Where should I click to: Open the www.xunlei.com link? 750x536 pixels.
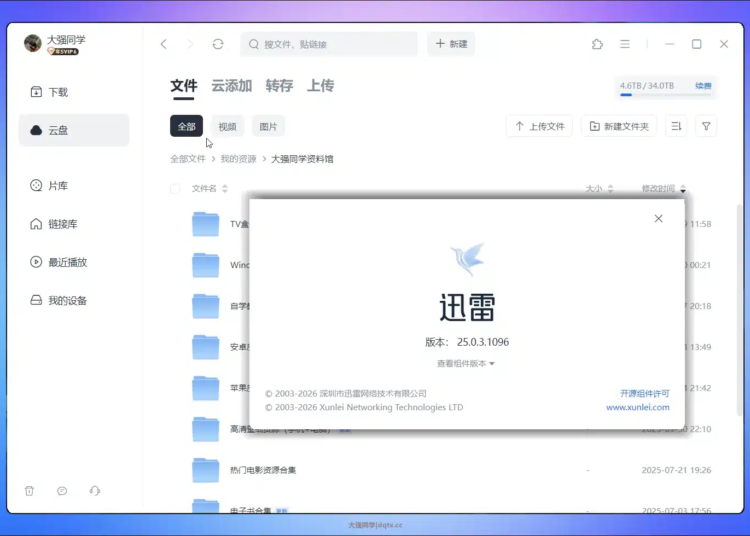coord(638,407)
